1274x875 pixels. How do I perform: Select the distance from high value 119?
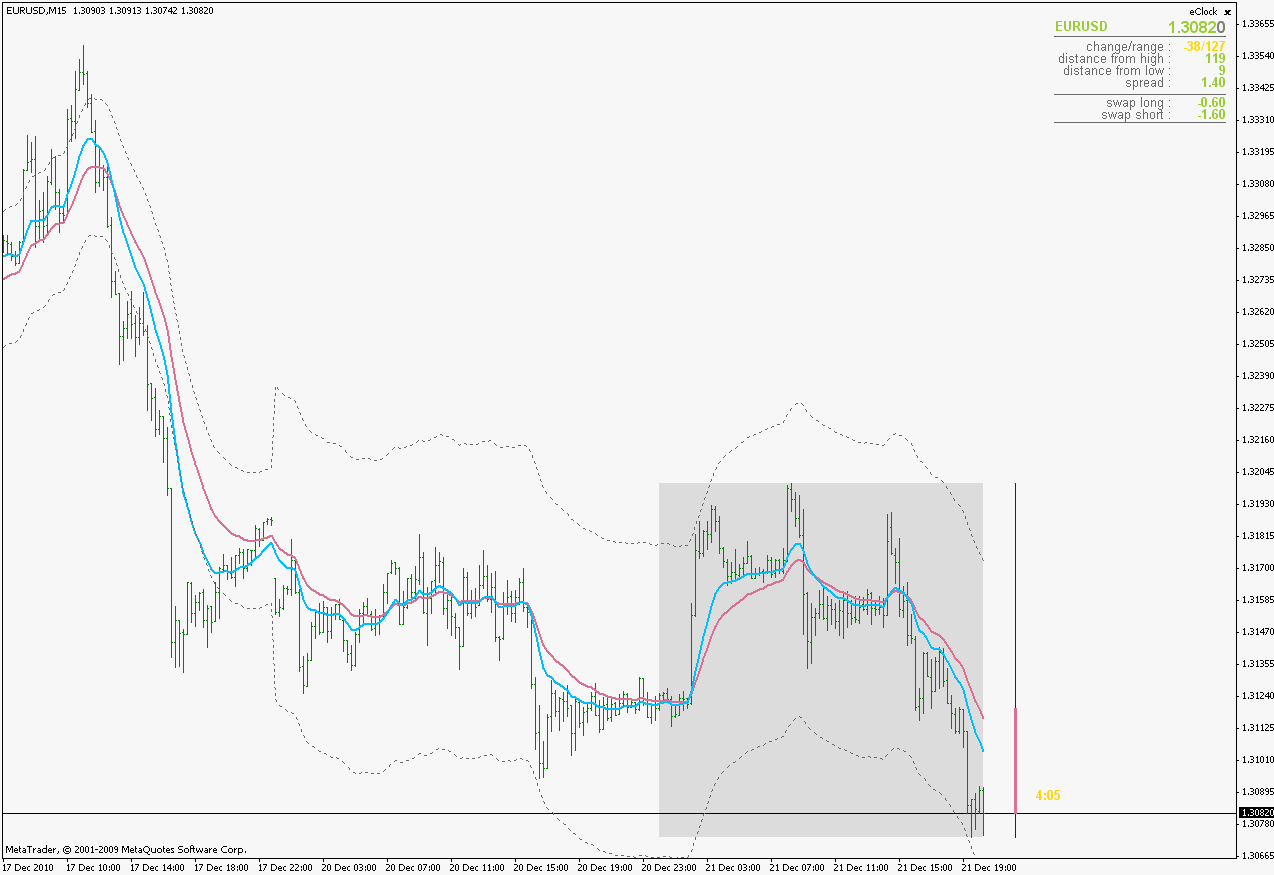[x=1215, y=59]
